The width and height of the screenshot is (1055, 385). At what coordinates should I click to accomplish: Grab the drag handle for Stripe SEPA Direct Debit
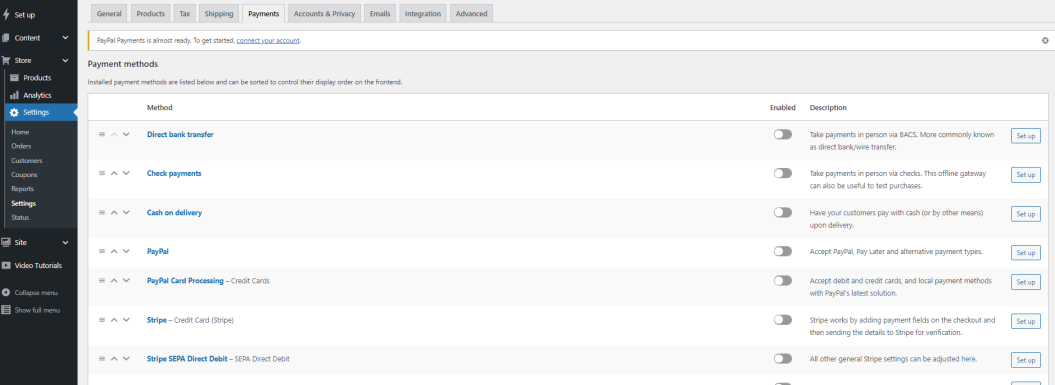click(x=102, y=359)
